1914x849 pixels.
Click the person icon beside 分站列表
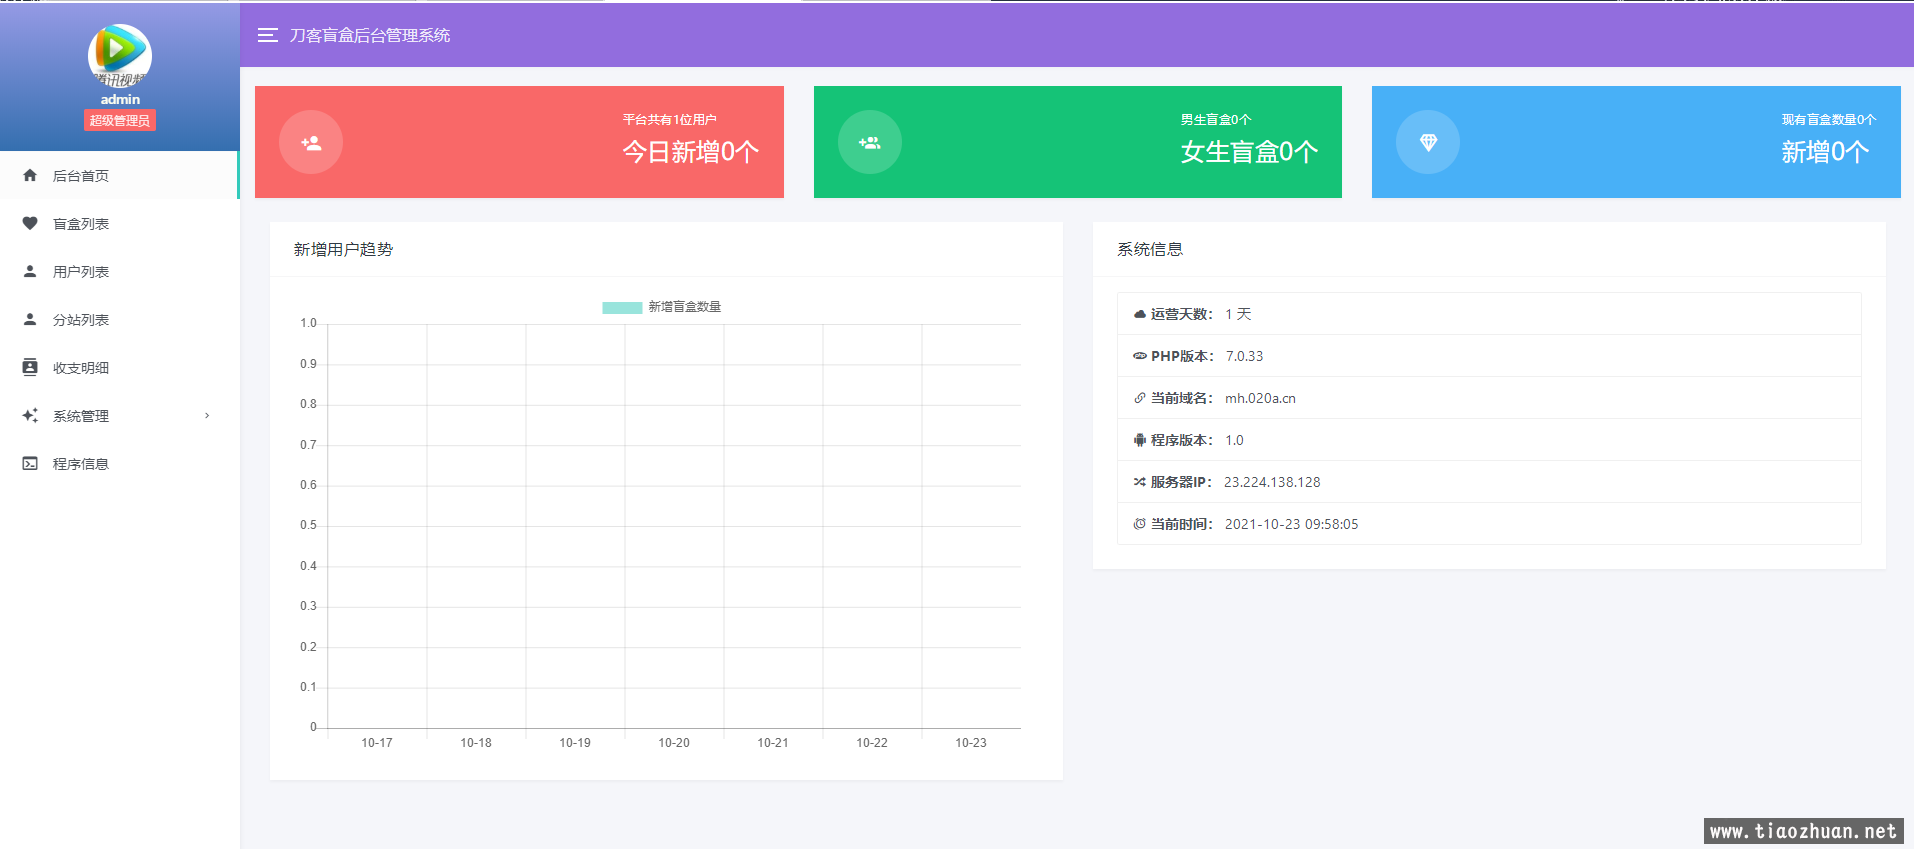(30, 319)
